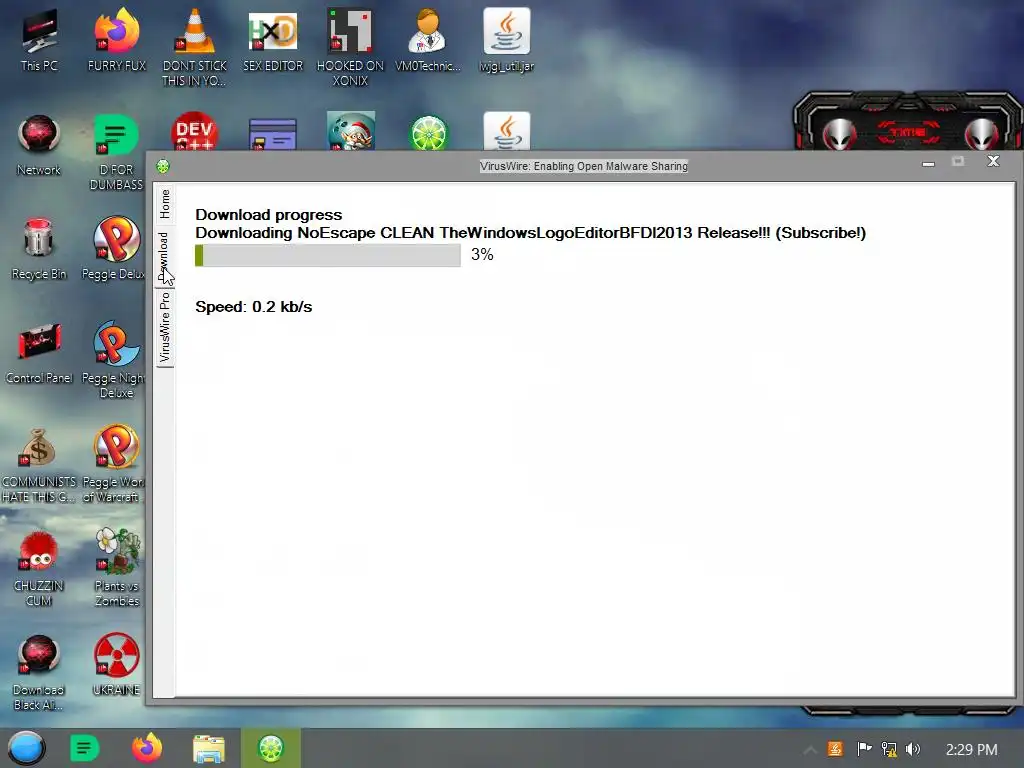Open the Recycle Bin
This screenshot has width=1024, height=768.
pyautogui.click(x=39, y=248)
